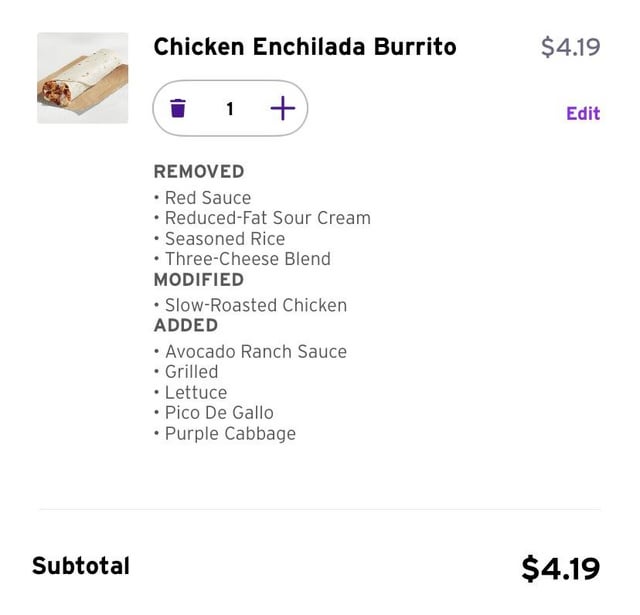
Task: Click the Three-Cheese Blend entry
Action: pos(247,259)
